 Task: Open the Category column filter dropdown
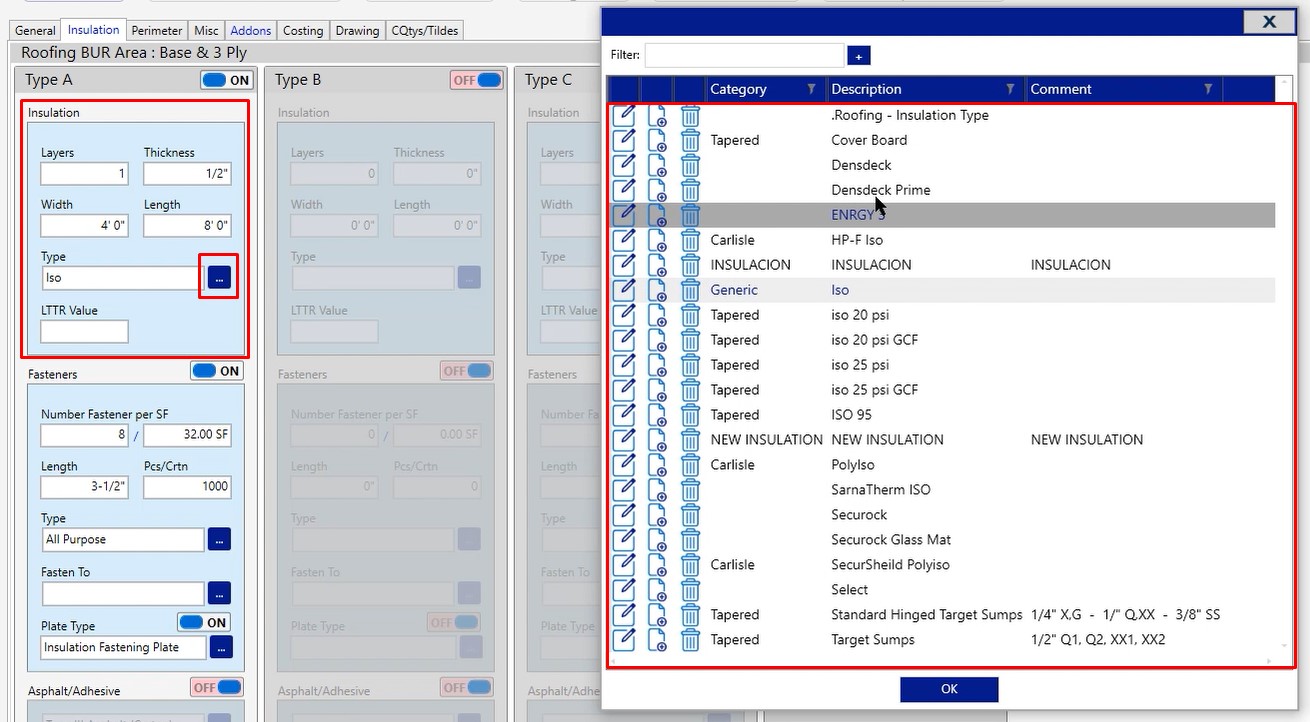(811, 89)
